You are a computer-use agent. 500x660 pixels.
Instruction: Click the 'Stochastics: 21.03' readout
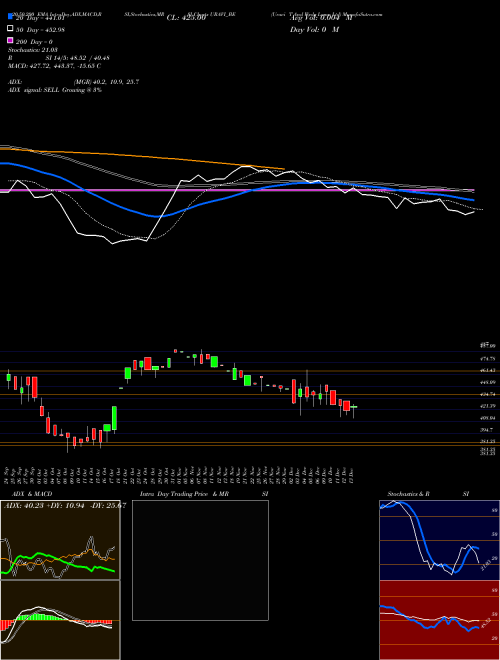pos(33,50)
